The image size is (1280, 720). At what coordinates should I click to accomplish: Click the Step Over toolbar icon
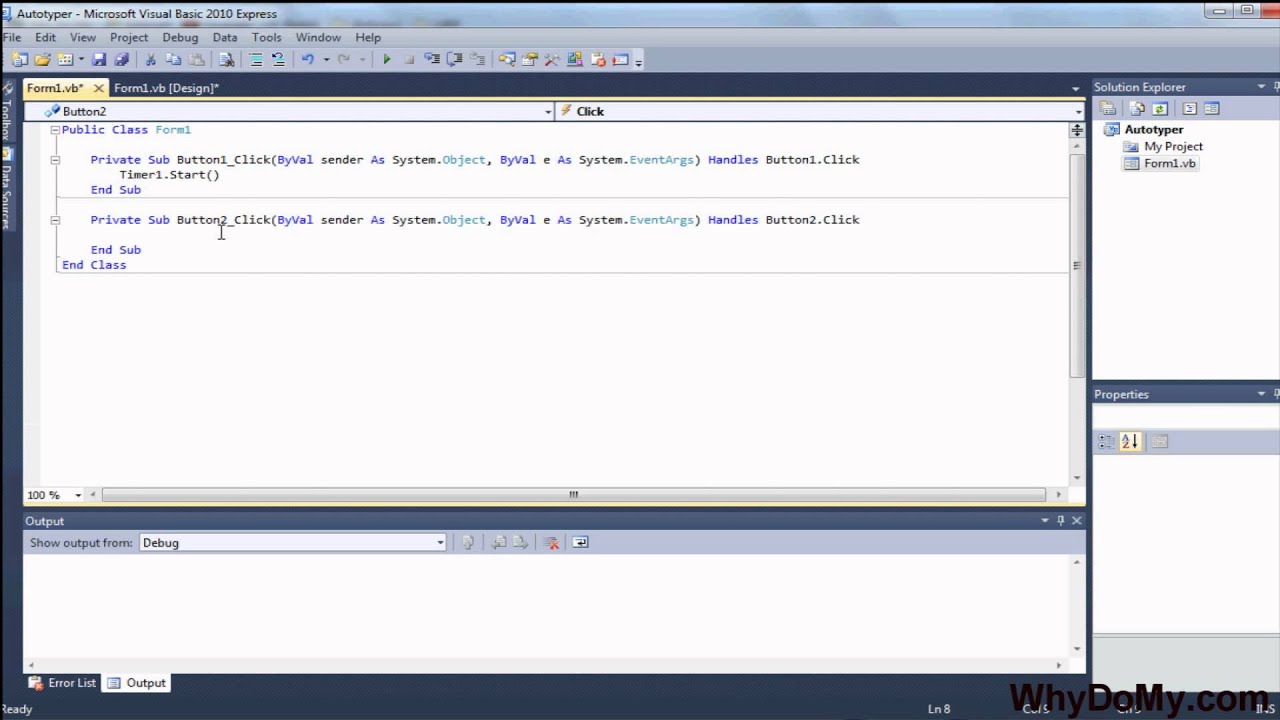pos(454,60)
